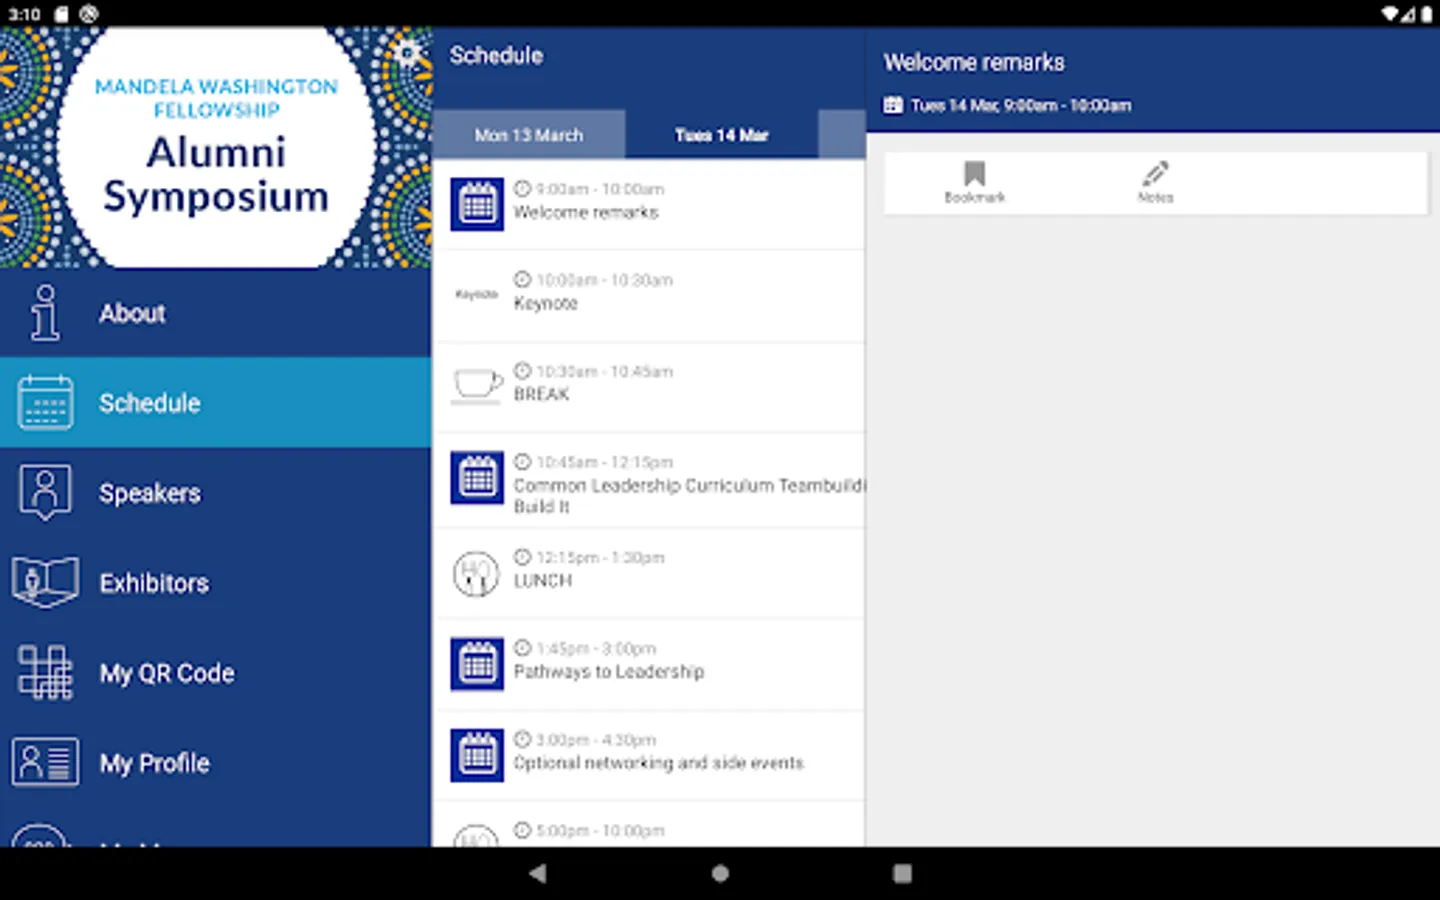The image size is (1440, 900).
Task: Tap the My QR Code icon
Action: (45, 672)
